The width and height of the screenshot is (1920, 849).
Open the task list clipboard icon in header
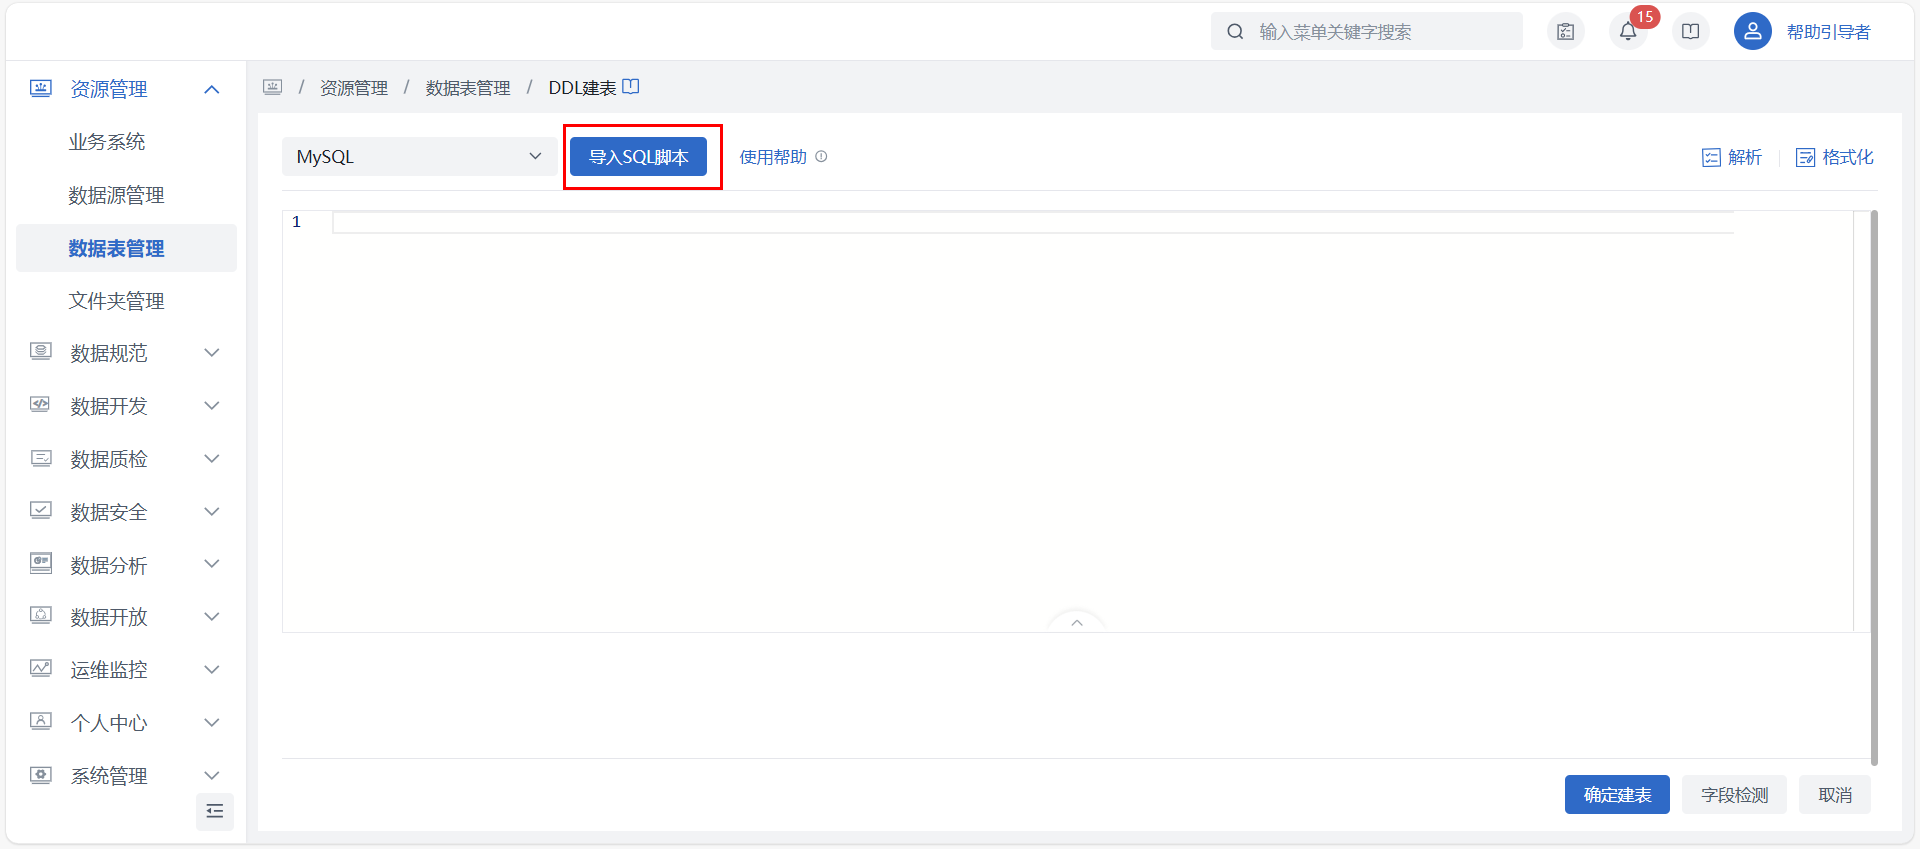(x=1566, y=31)
